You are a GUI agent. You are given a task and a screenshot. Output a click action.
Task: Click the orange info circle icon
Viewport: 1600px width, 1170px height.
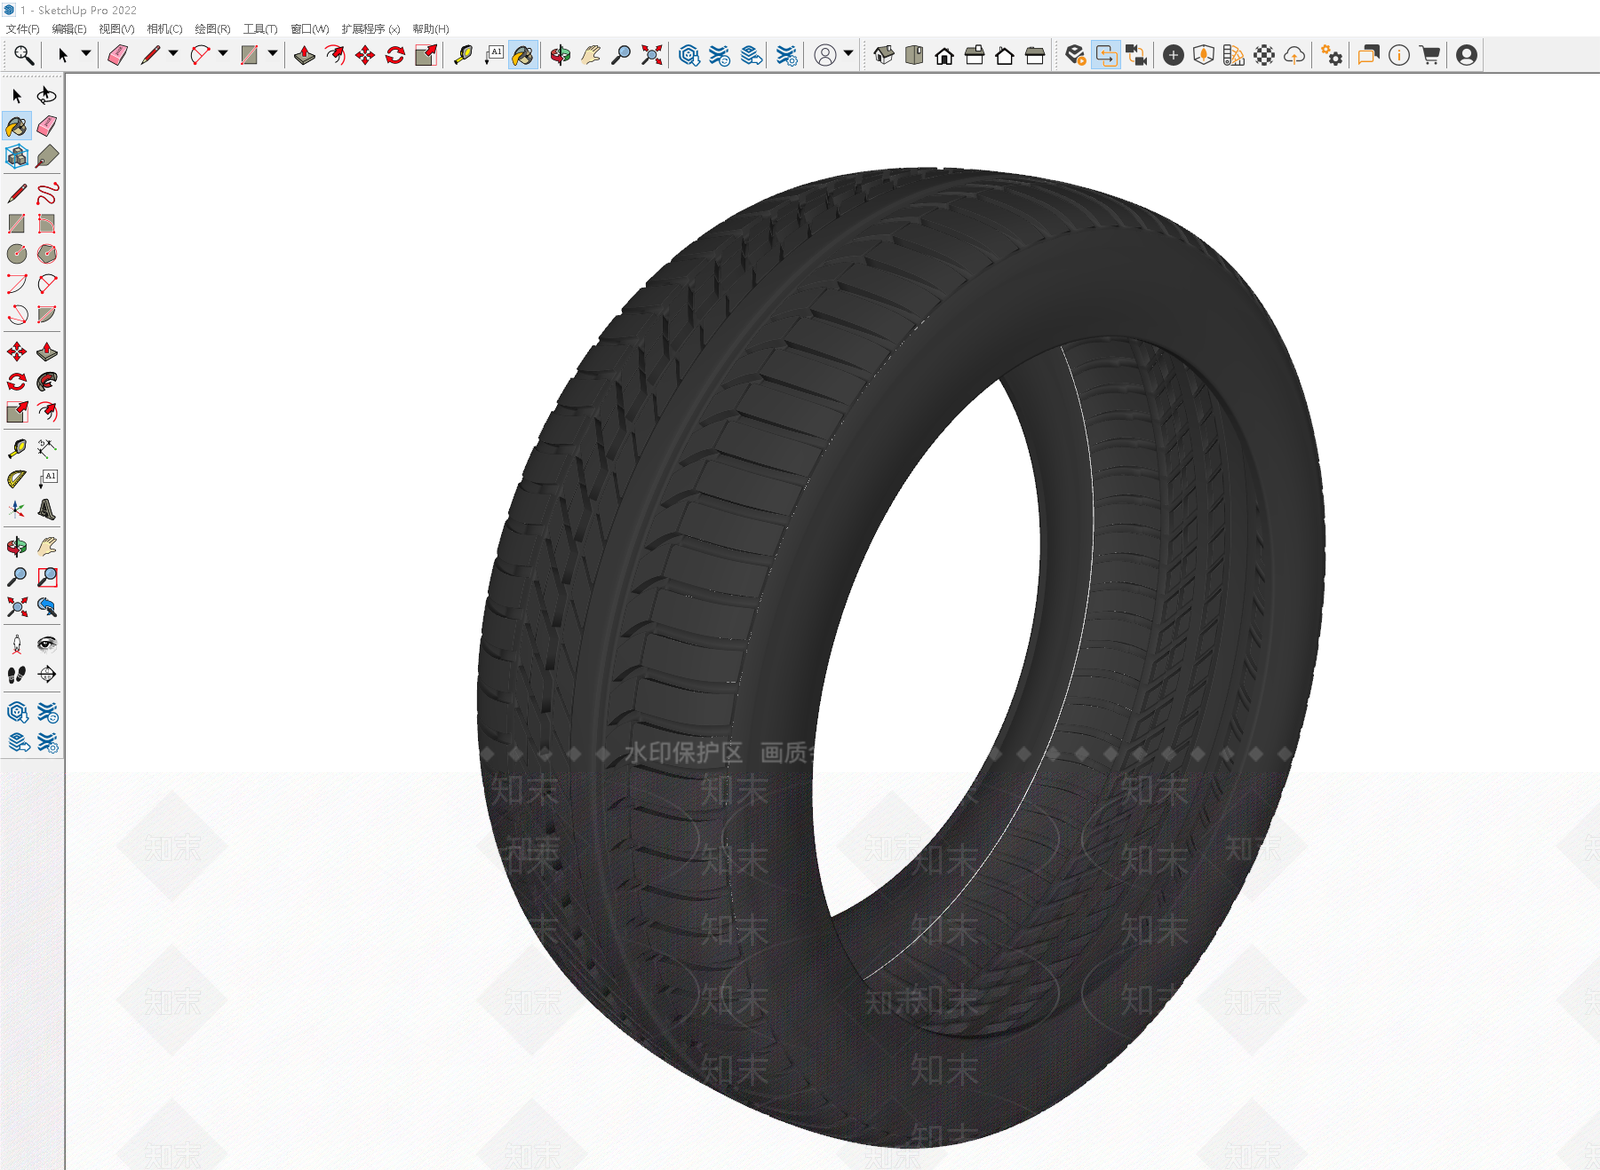click(x=1399, y=55)
